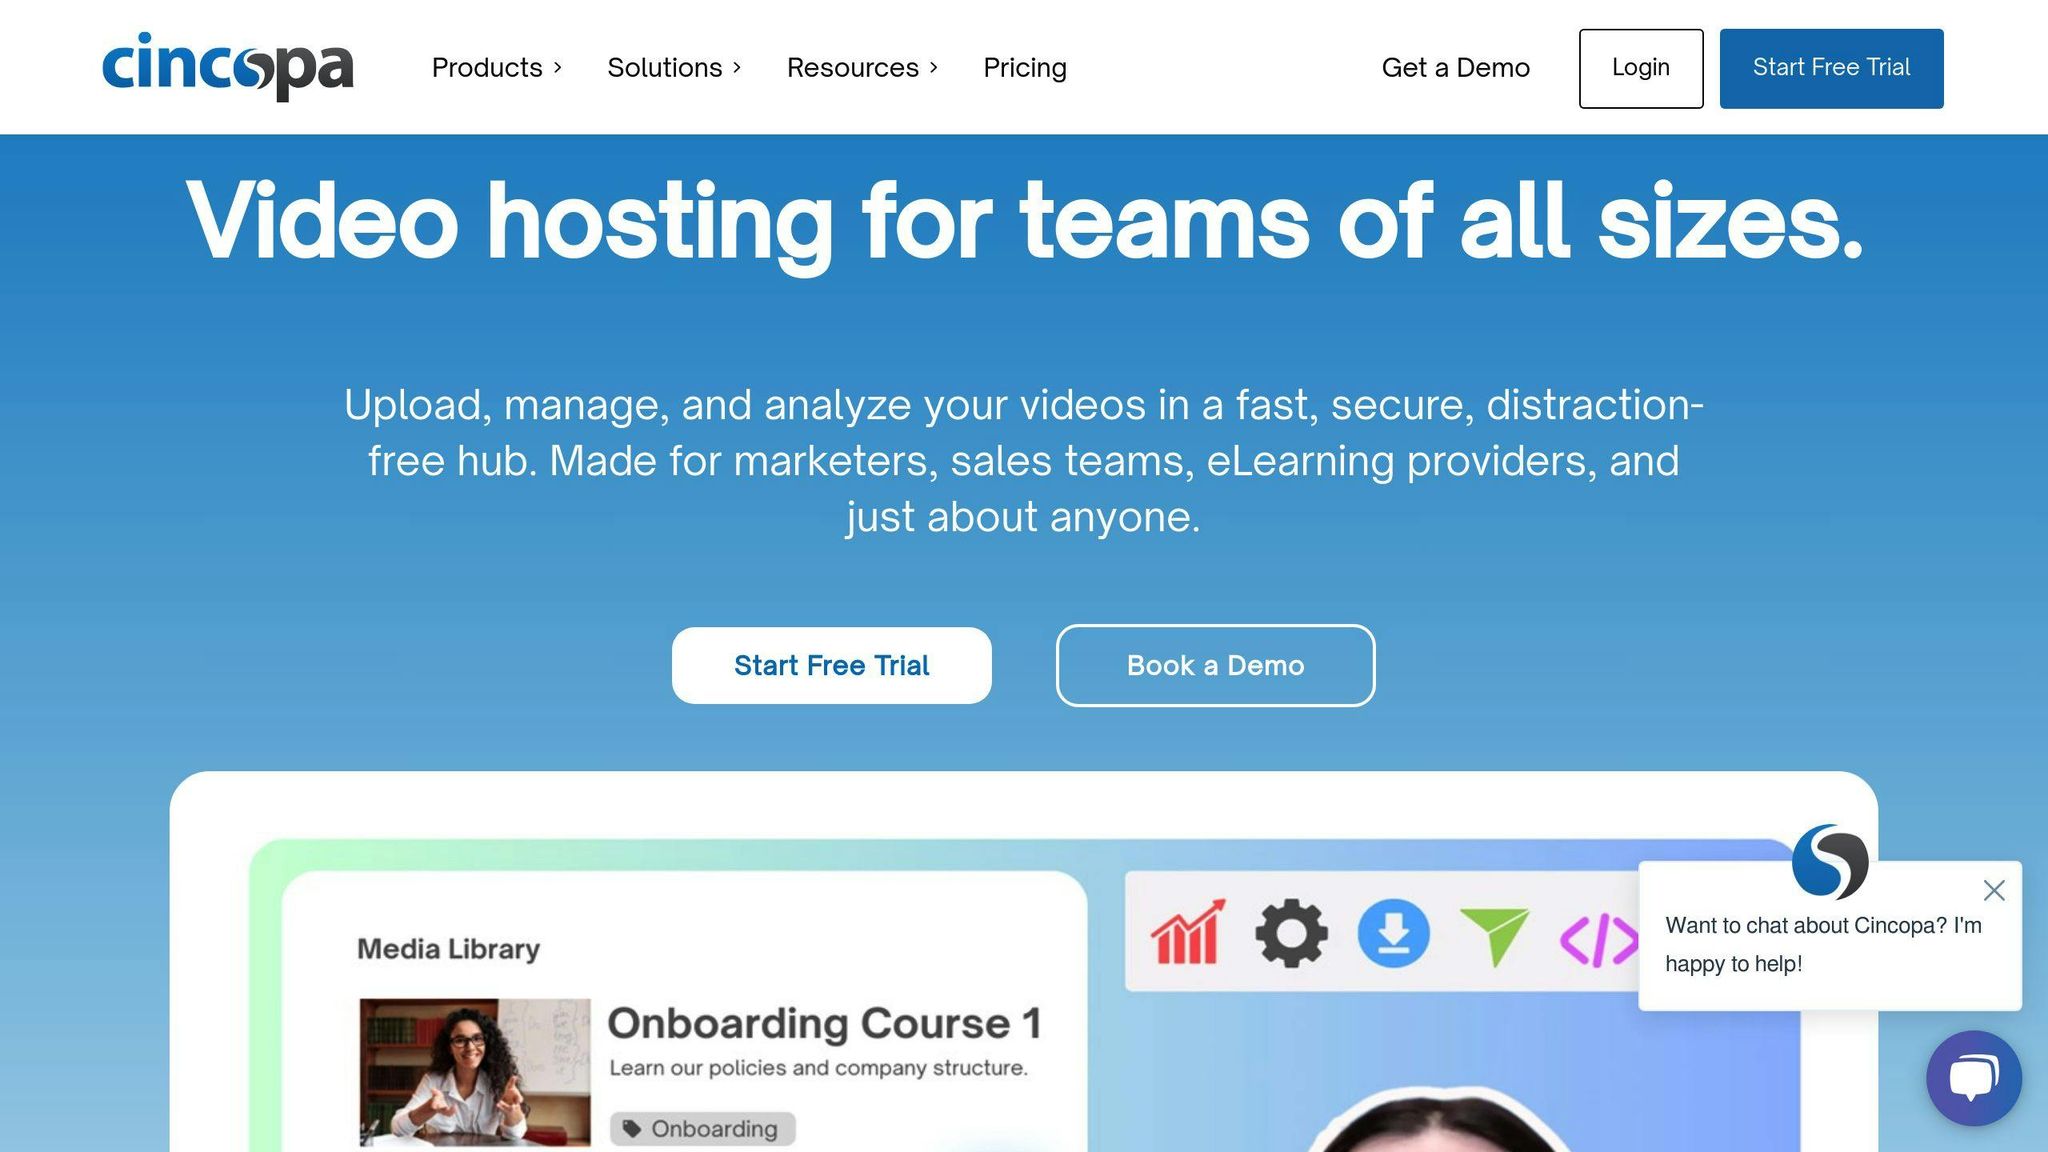Click the Cincopa logo

228,66
